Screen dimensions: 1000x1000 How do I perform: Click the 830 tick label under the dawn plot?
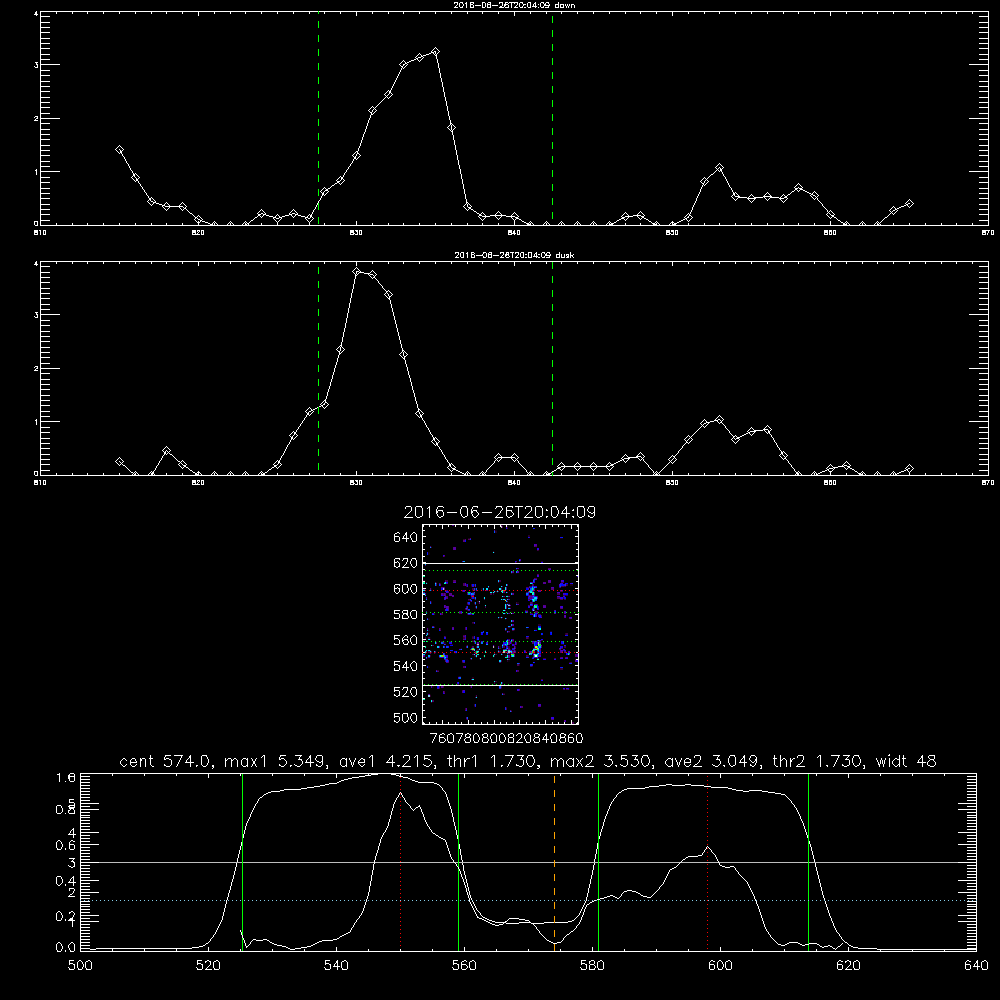pyautogui.click(x=356, y=233)
